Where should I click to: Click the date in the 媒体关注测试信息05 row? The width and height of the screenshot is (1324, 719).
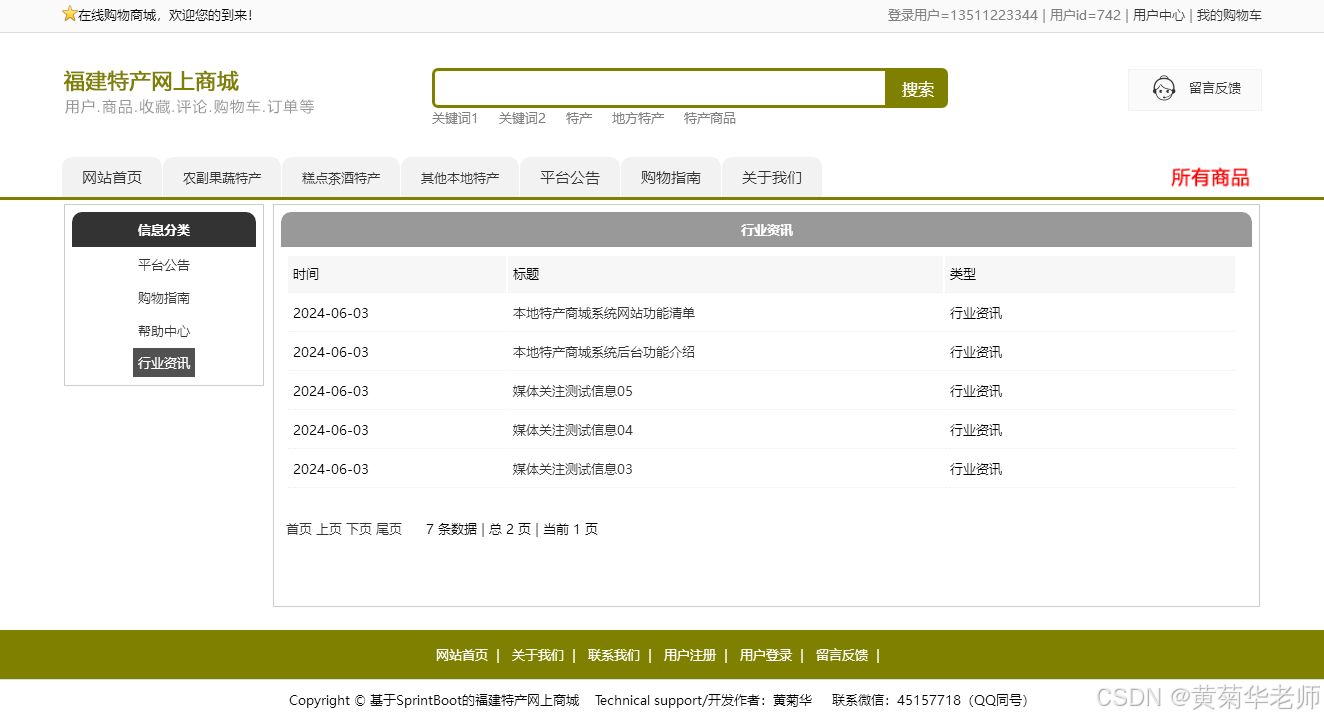coord(331,391)
